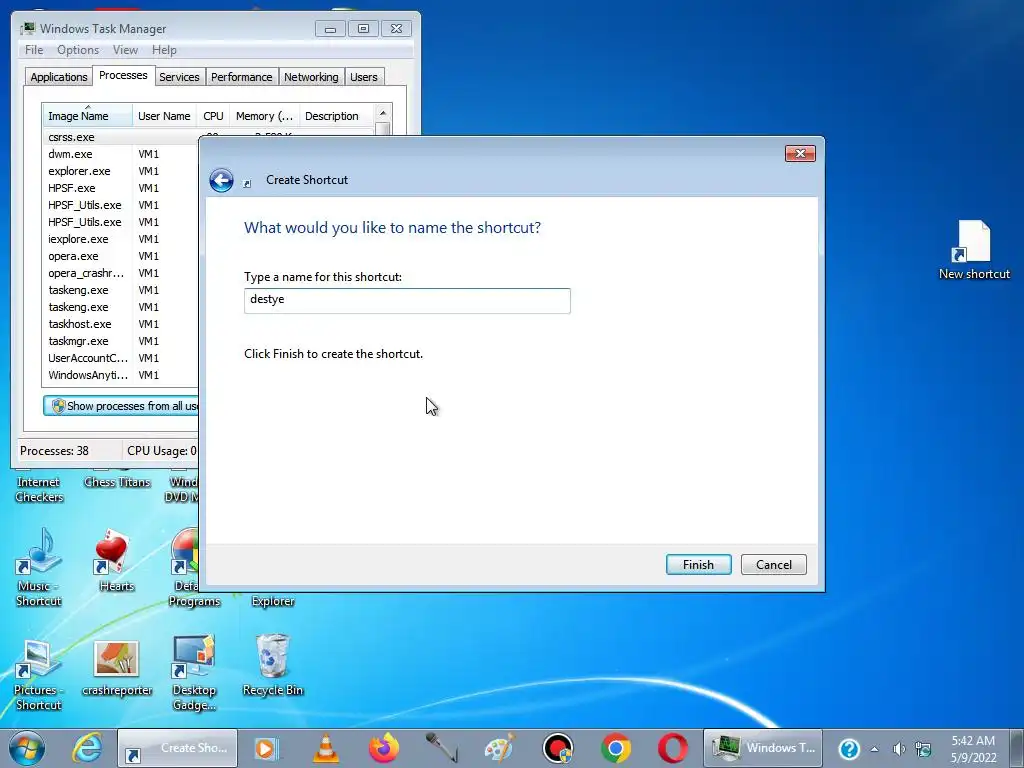Open Firefox from the taskbar
Image resolution: width=1024 pixels, height=768 pixels.
click(x=385, y=748)
